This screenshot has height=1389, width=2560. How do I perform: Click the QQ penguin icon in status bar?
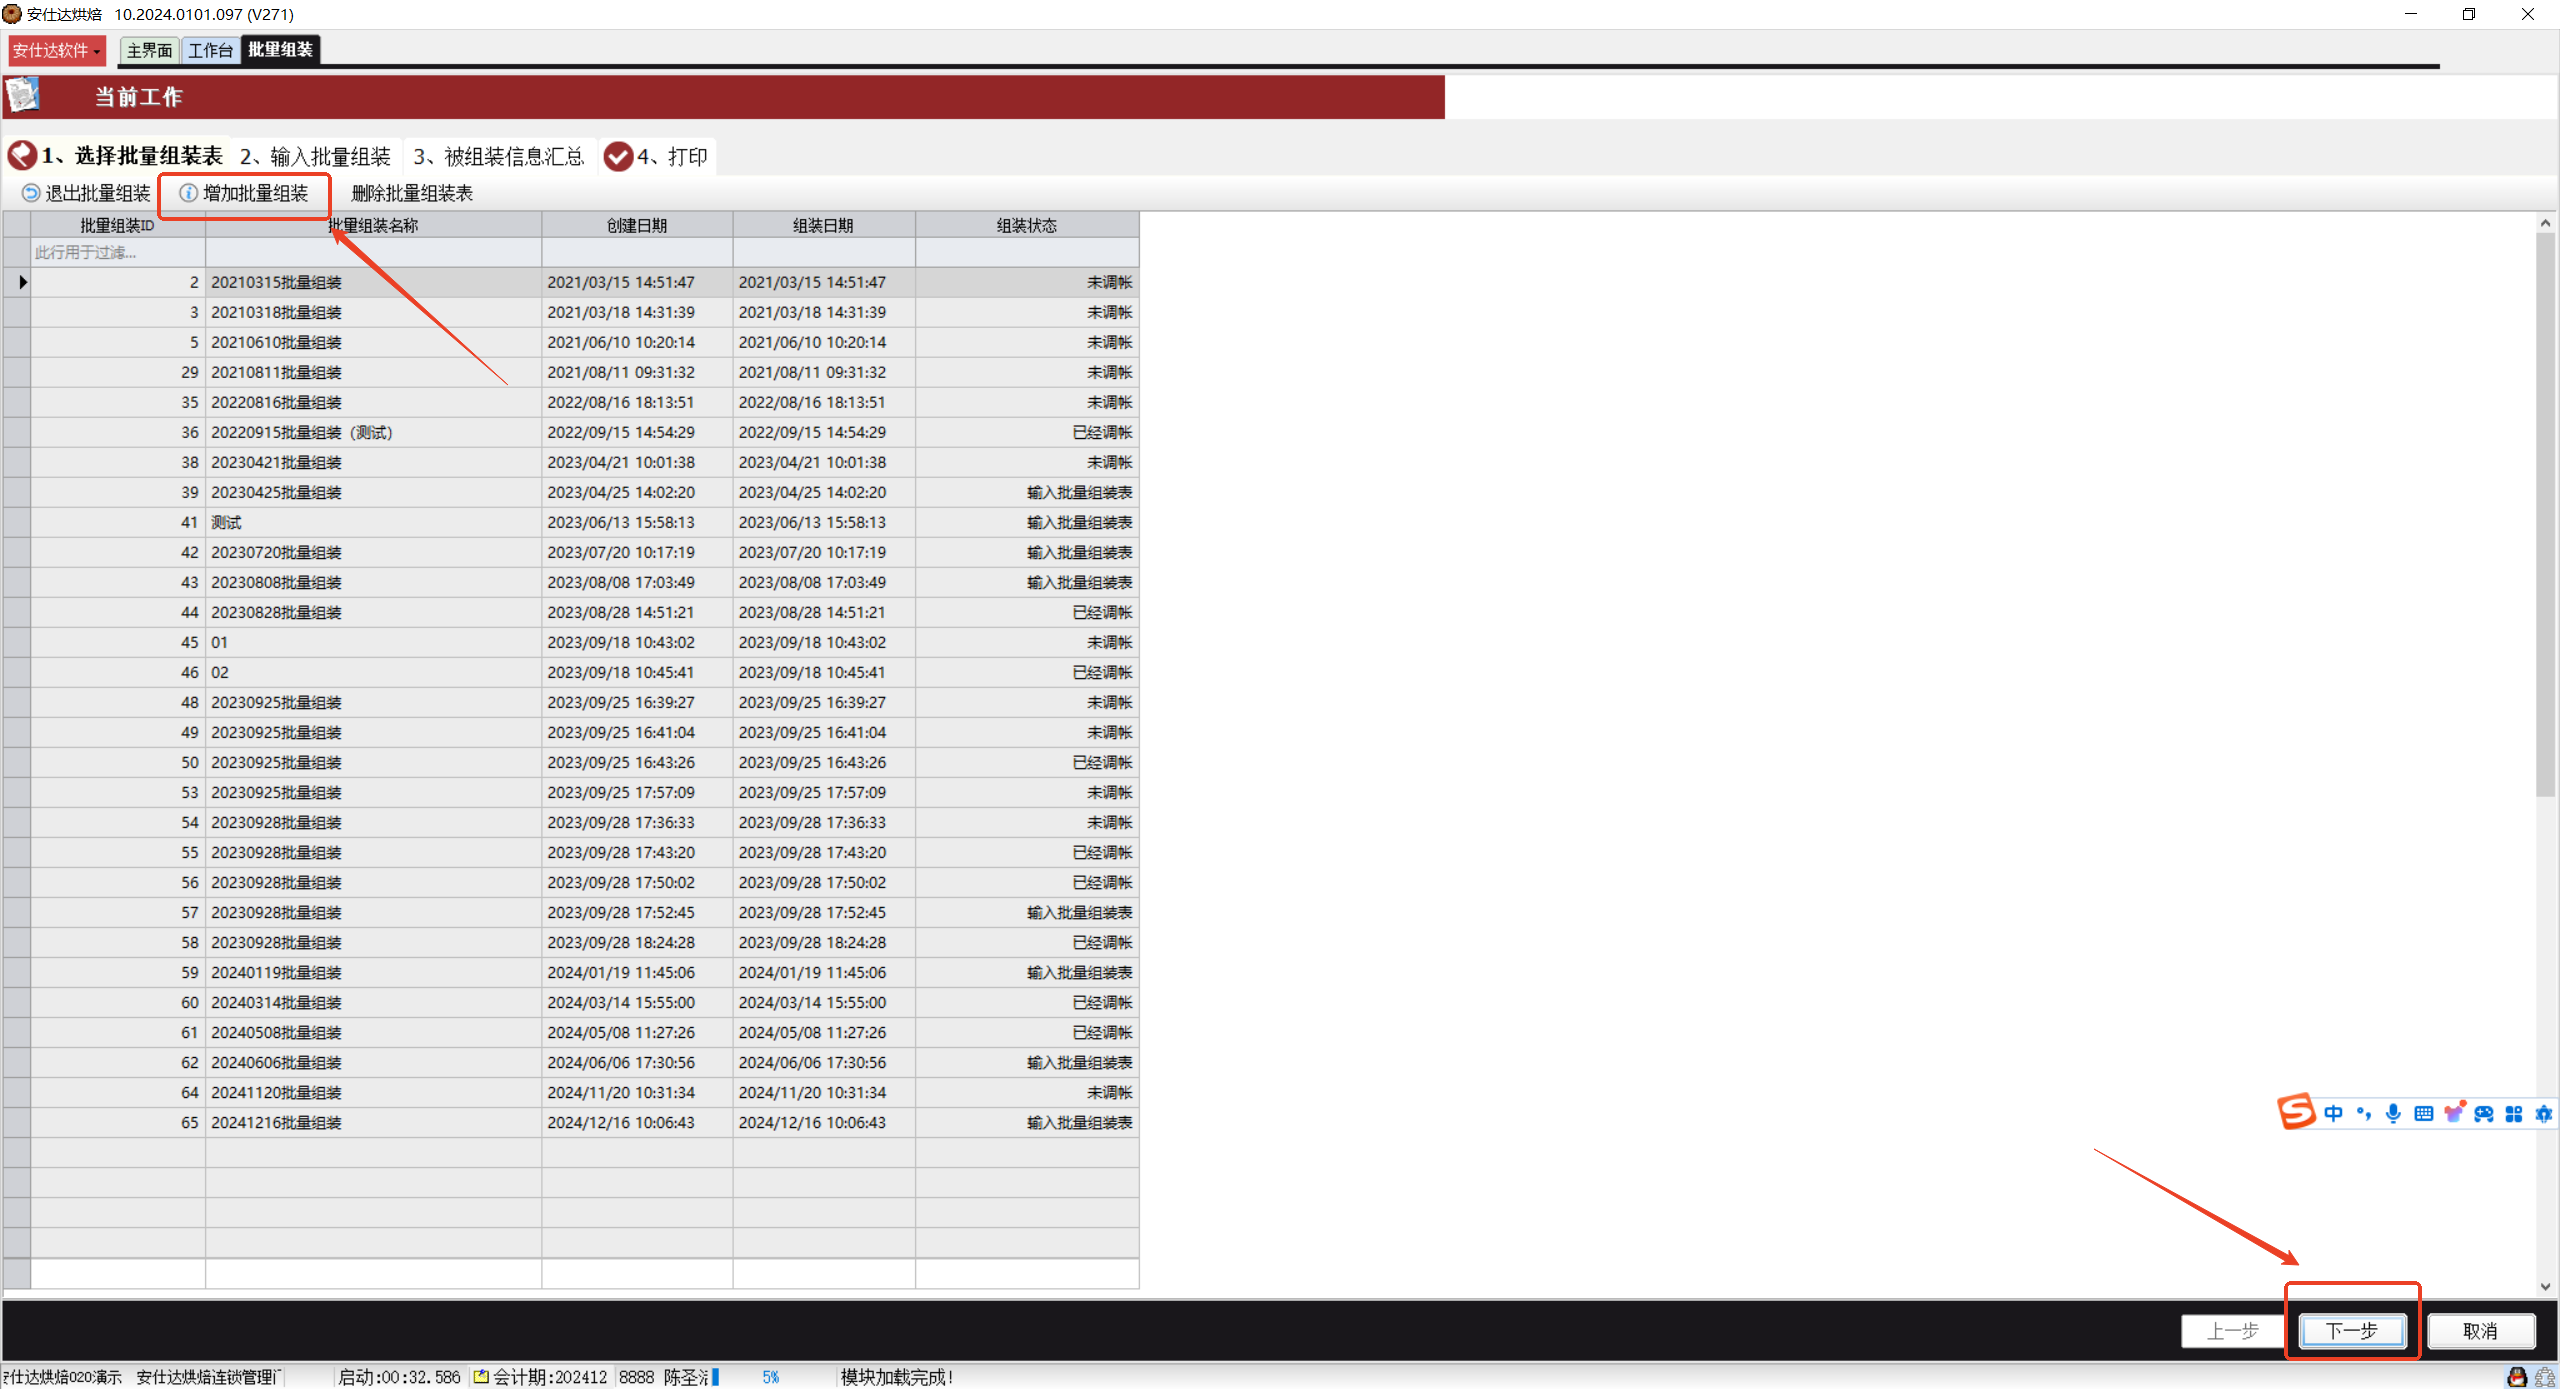(2517, 1377)
